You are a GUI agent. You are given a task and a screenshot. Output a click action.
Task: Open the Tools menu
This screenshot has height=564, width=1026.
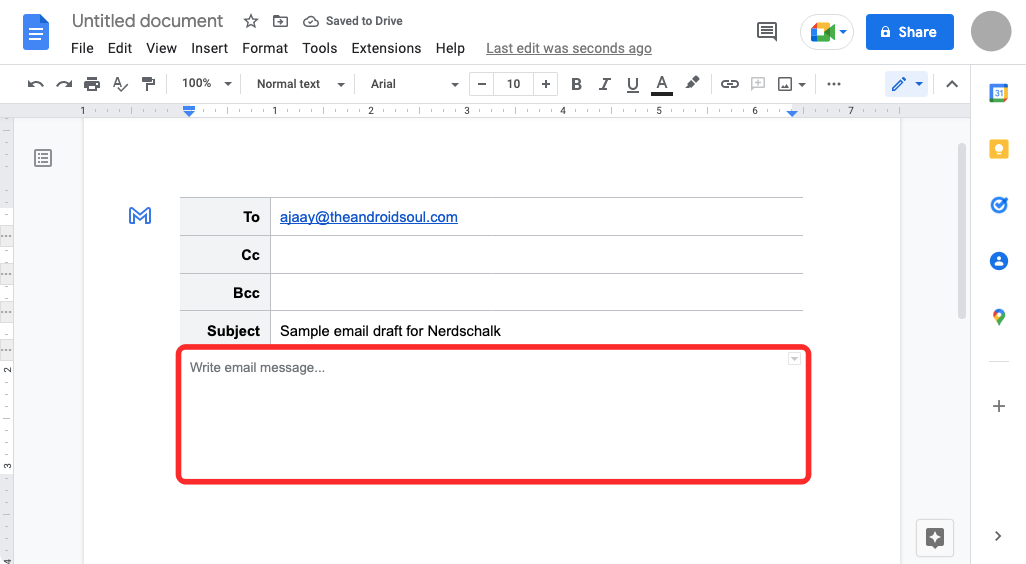[x=319, y=48]
